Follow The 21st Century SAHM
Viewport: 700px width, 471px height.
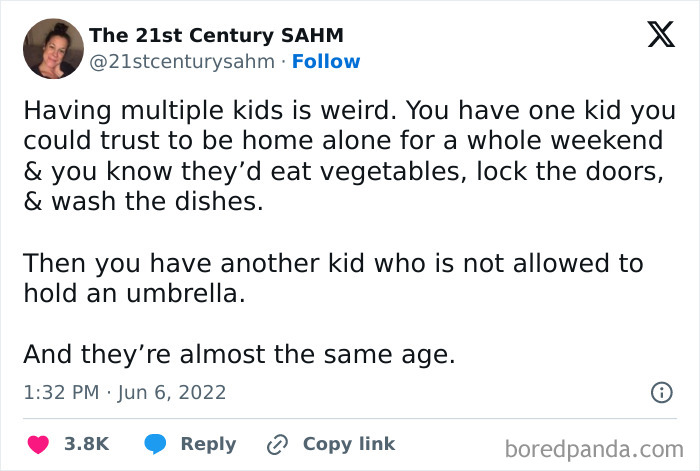(328, 62)
